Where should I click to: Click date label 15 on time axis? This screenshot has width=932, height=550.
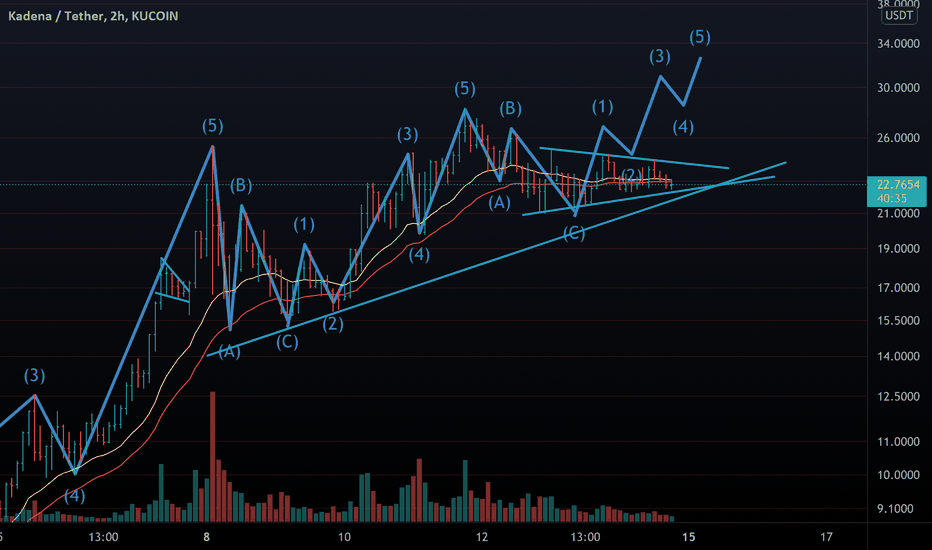coord(688,537)
